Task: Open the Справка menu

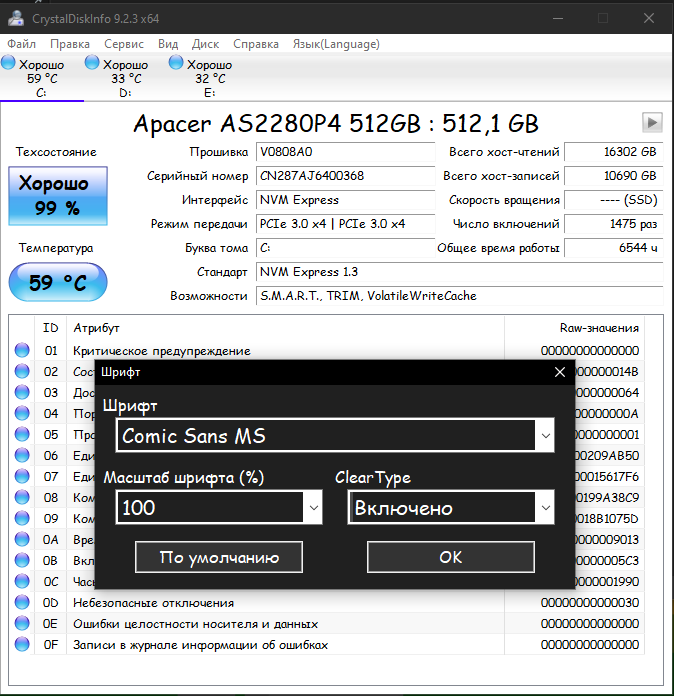Action: 256,44
